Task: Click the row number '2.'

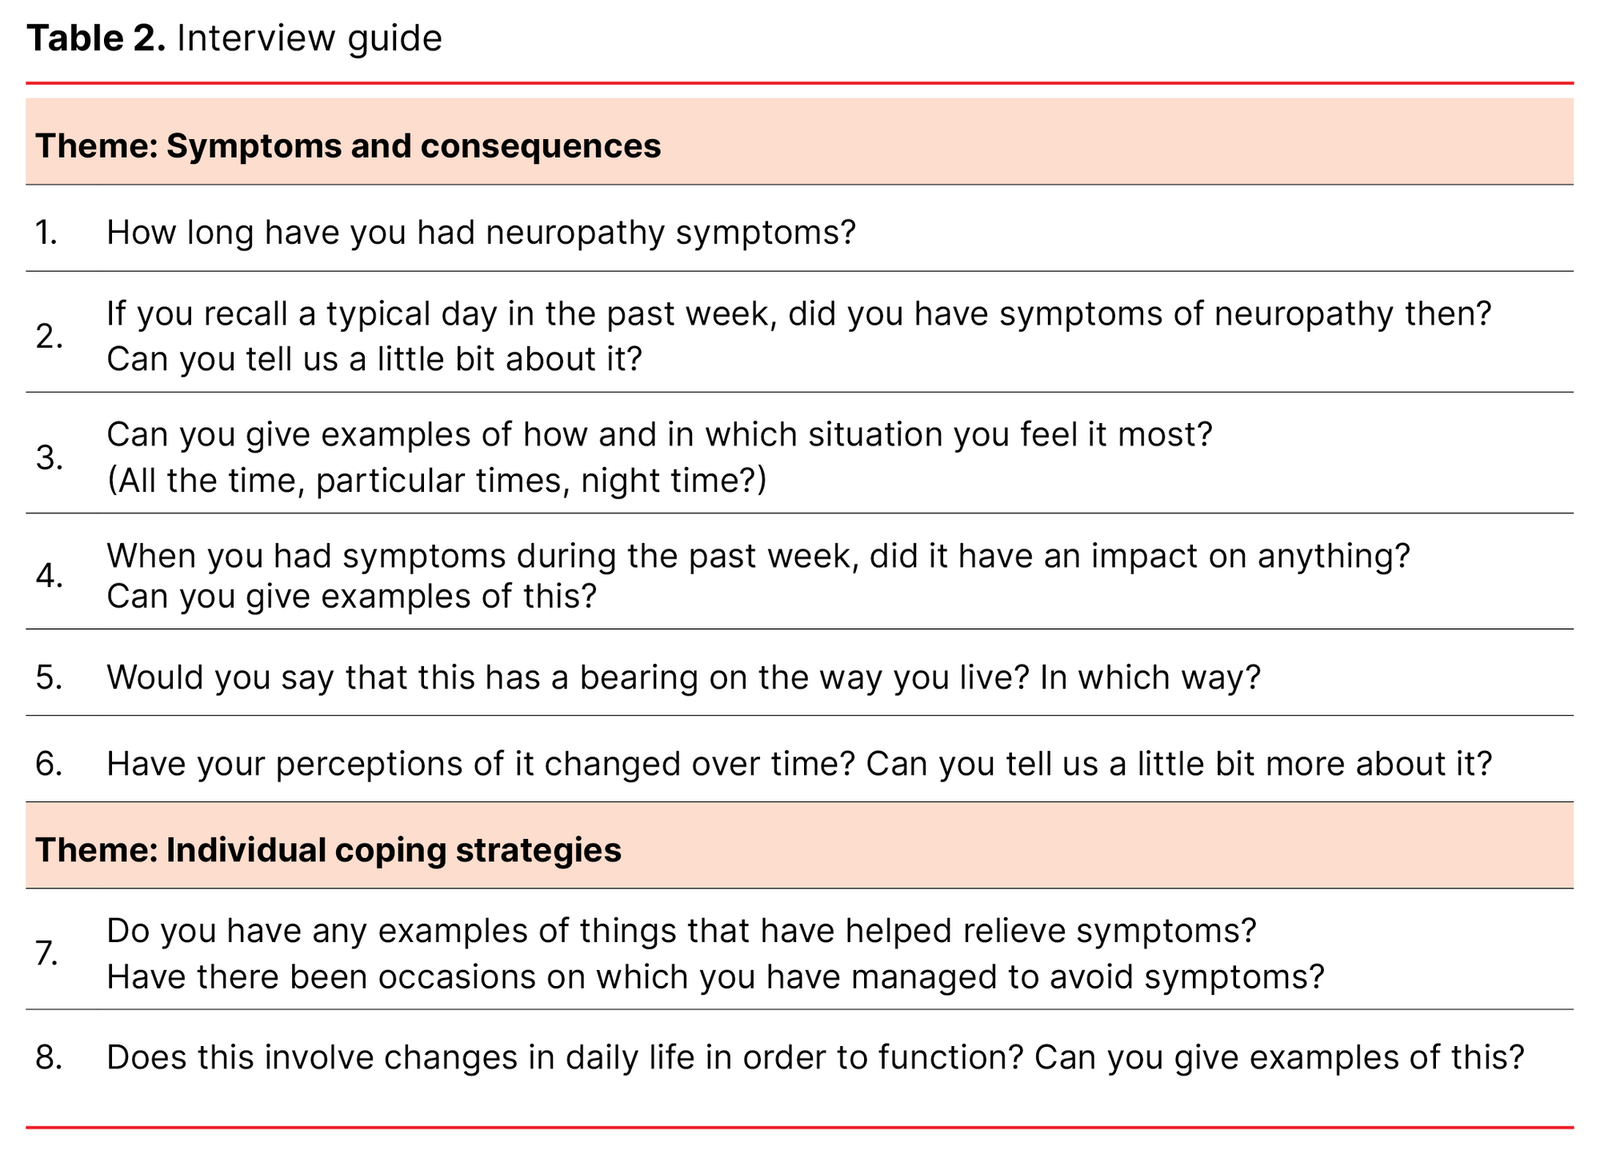Action: tap(49, 337)
